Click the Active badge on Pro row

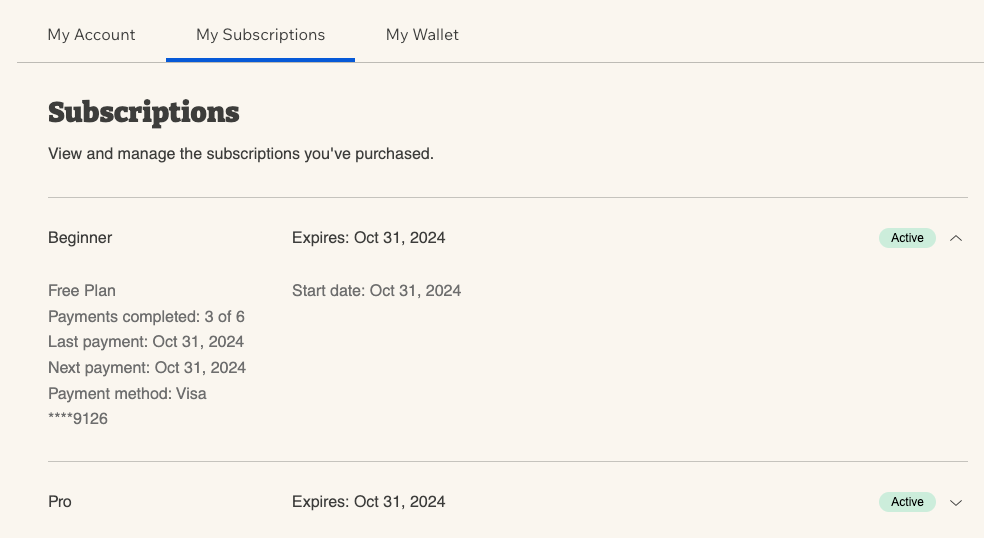(907, 502)
